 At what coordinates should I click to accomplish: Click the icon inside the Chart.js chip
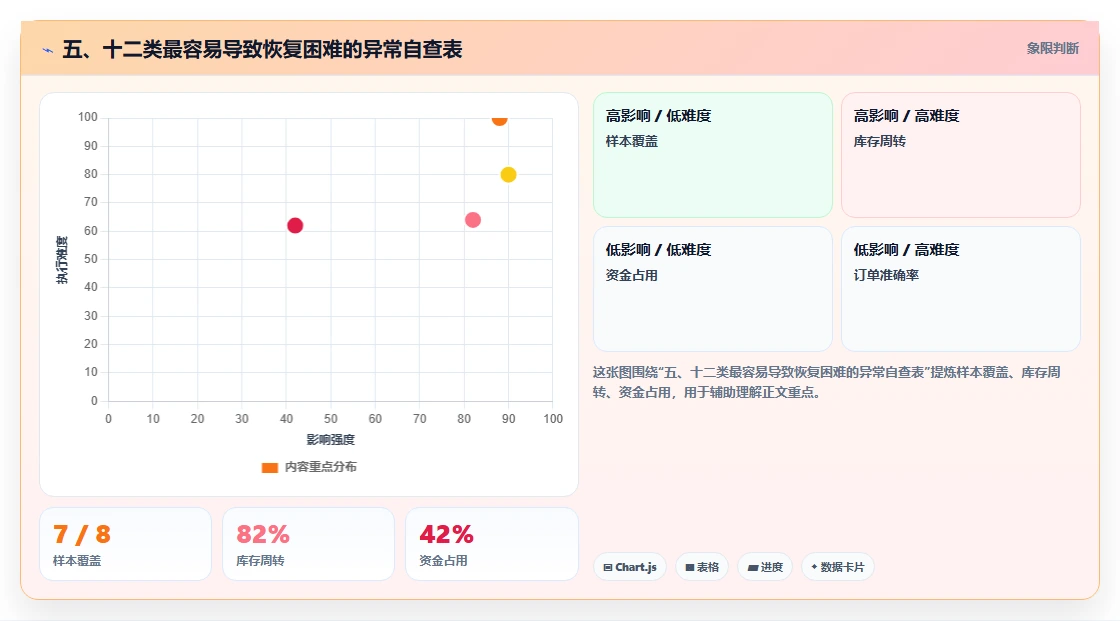(x=608, y=567)
